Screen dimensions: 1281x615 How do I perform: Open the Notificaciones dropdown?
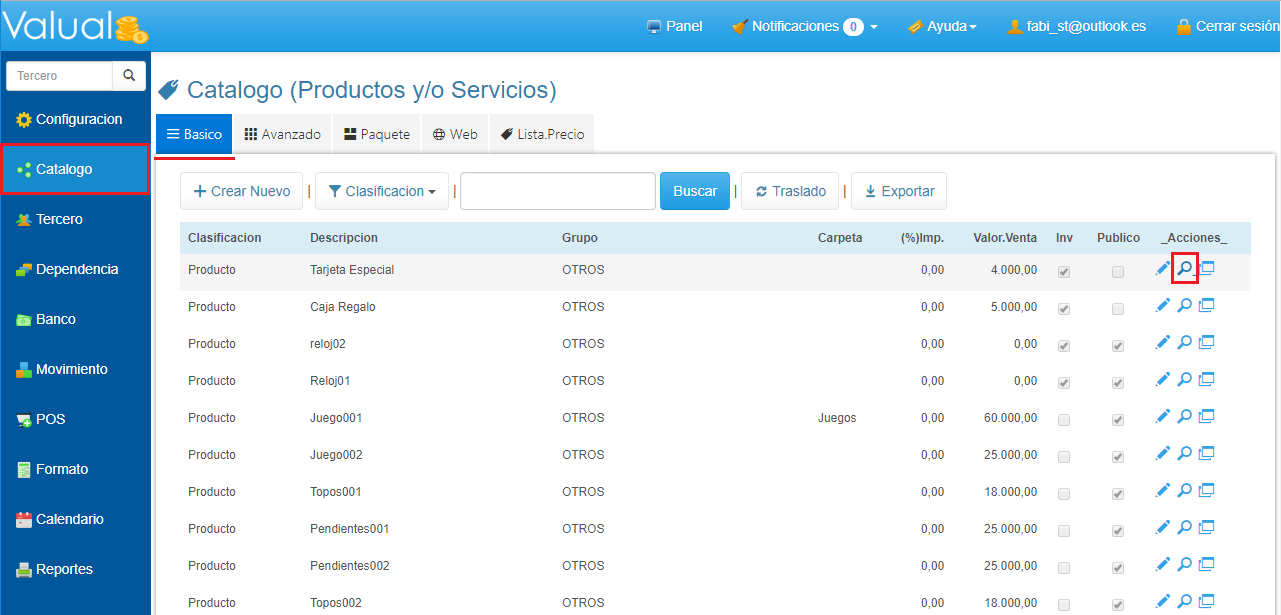point(805,27)
